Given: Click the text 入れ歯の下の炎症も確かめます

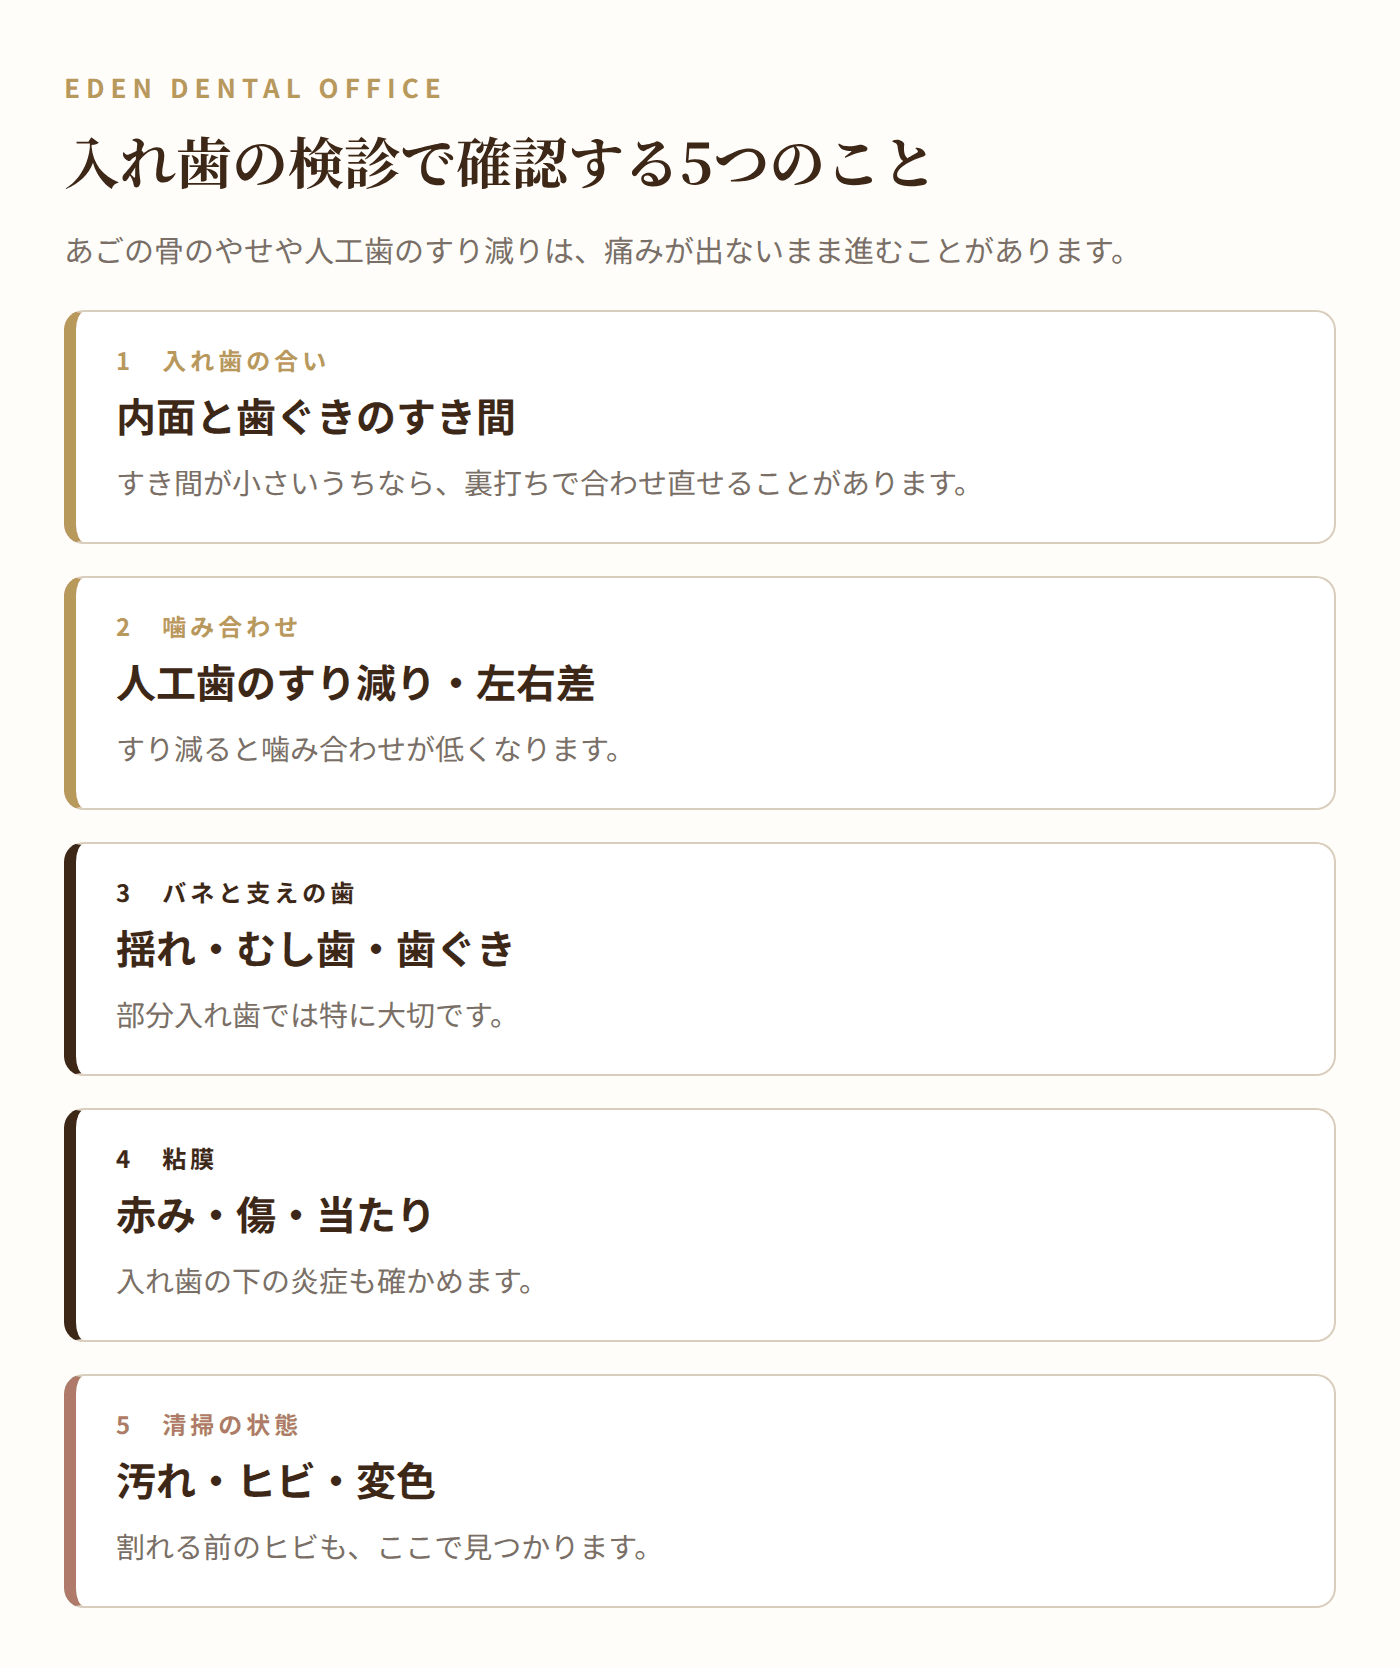Looking at the screenshot, I should (x=325, y=1282).
